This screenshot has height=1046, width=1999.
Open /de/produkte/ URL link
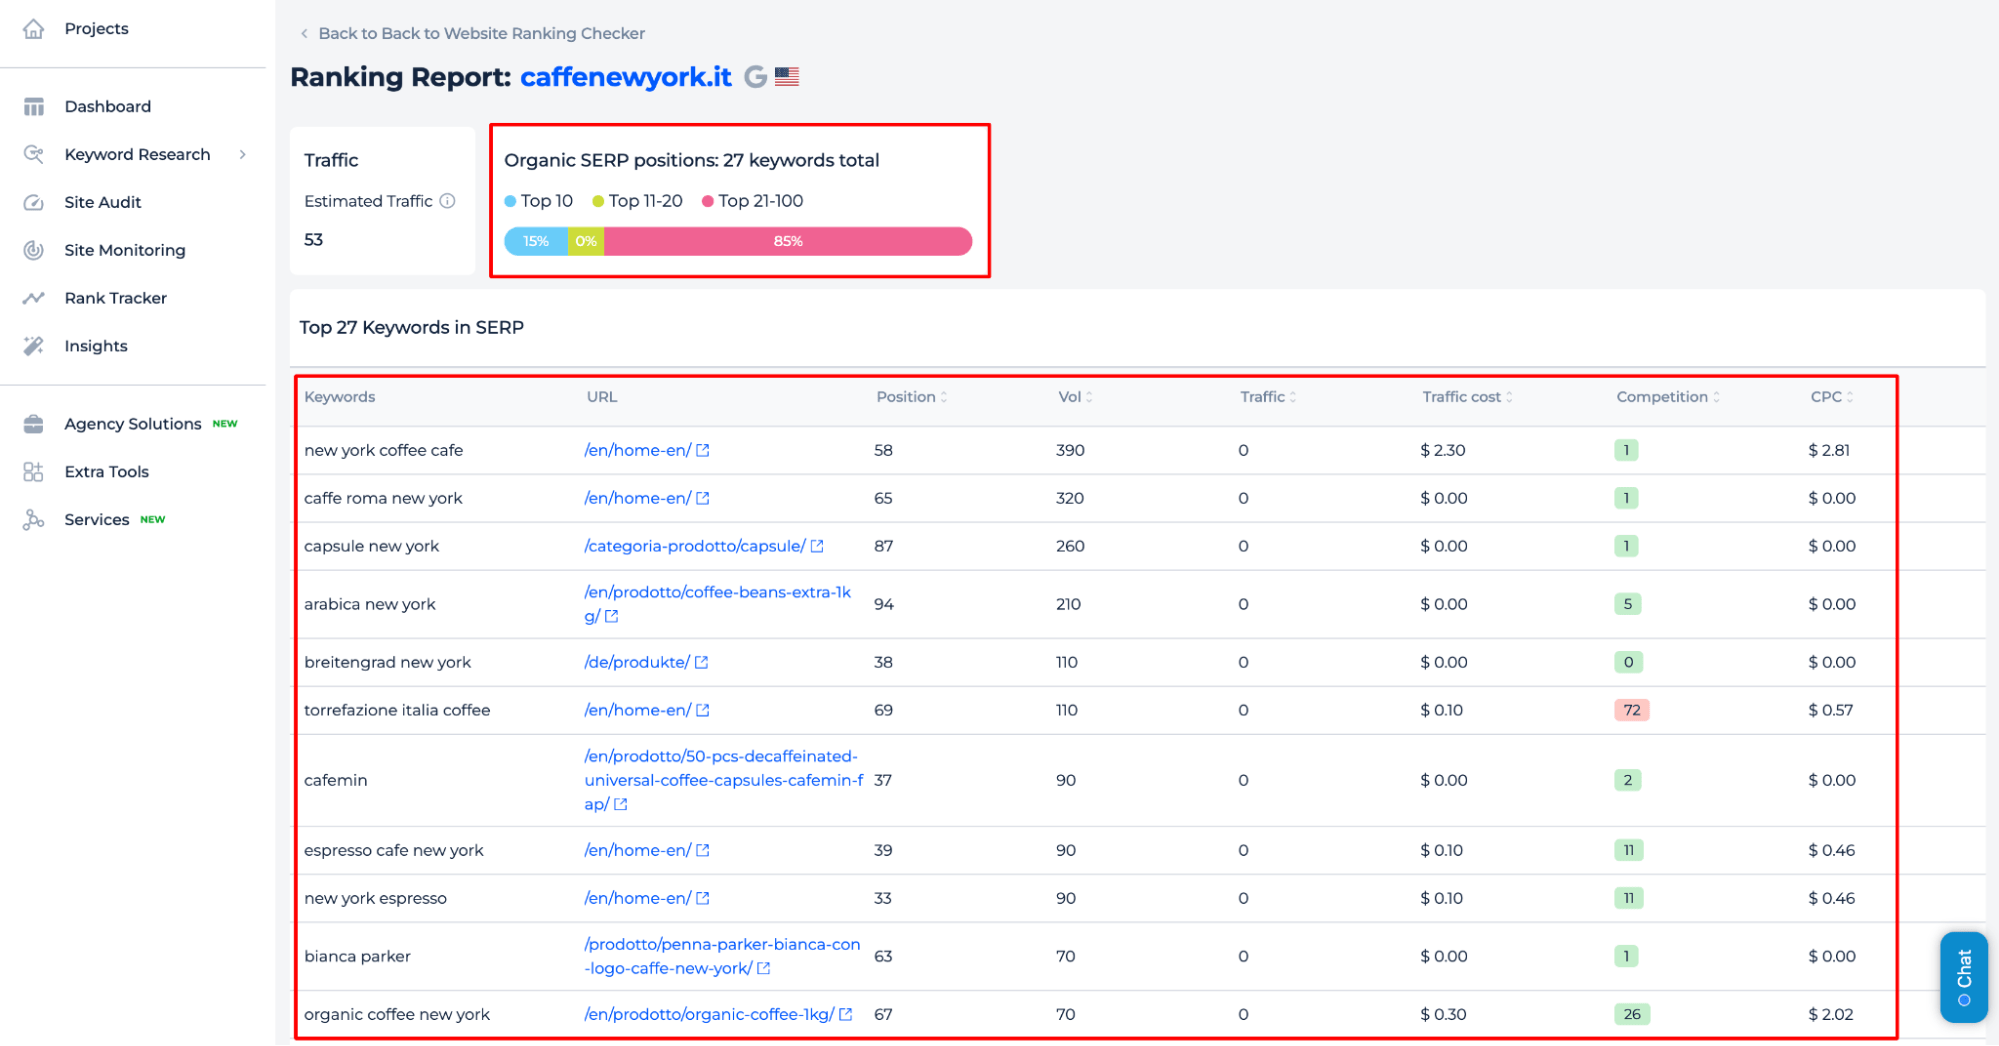point(637,663)
